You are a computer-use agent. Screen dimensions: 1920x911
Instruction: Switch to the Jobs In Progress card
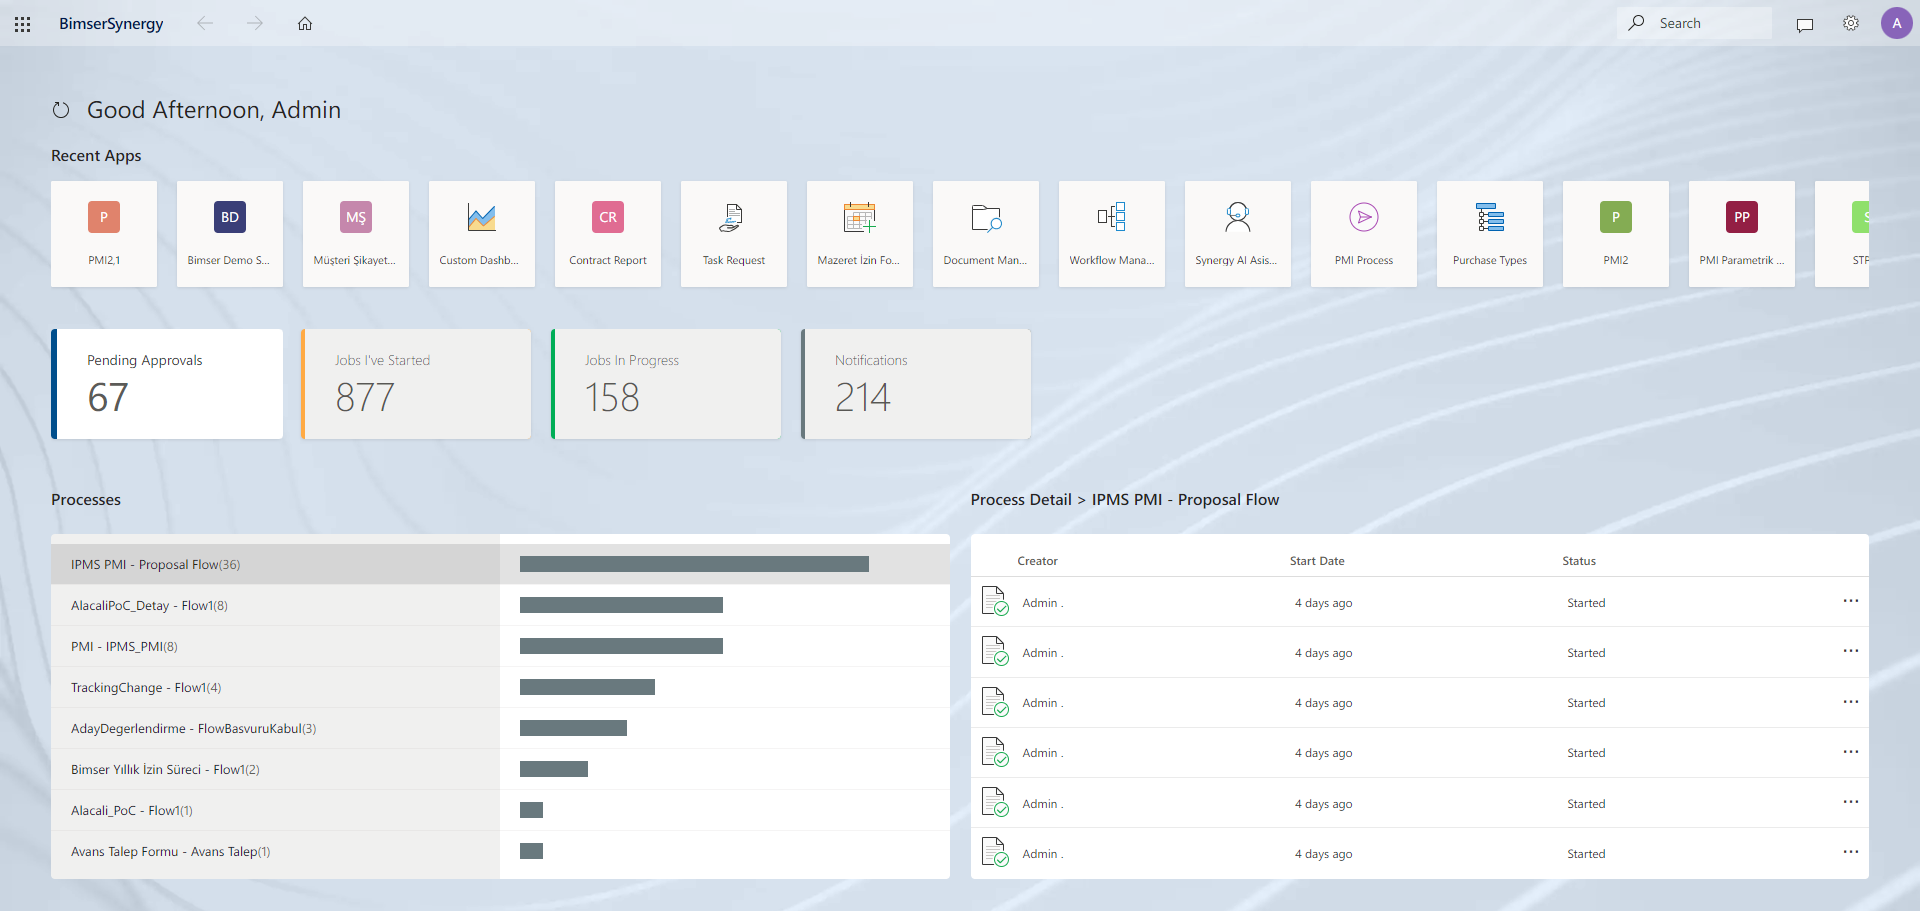pos(666,384)
